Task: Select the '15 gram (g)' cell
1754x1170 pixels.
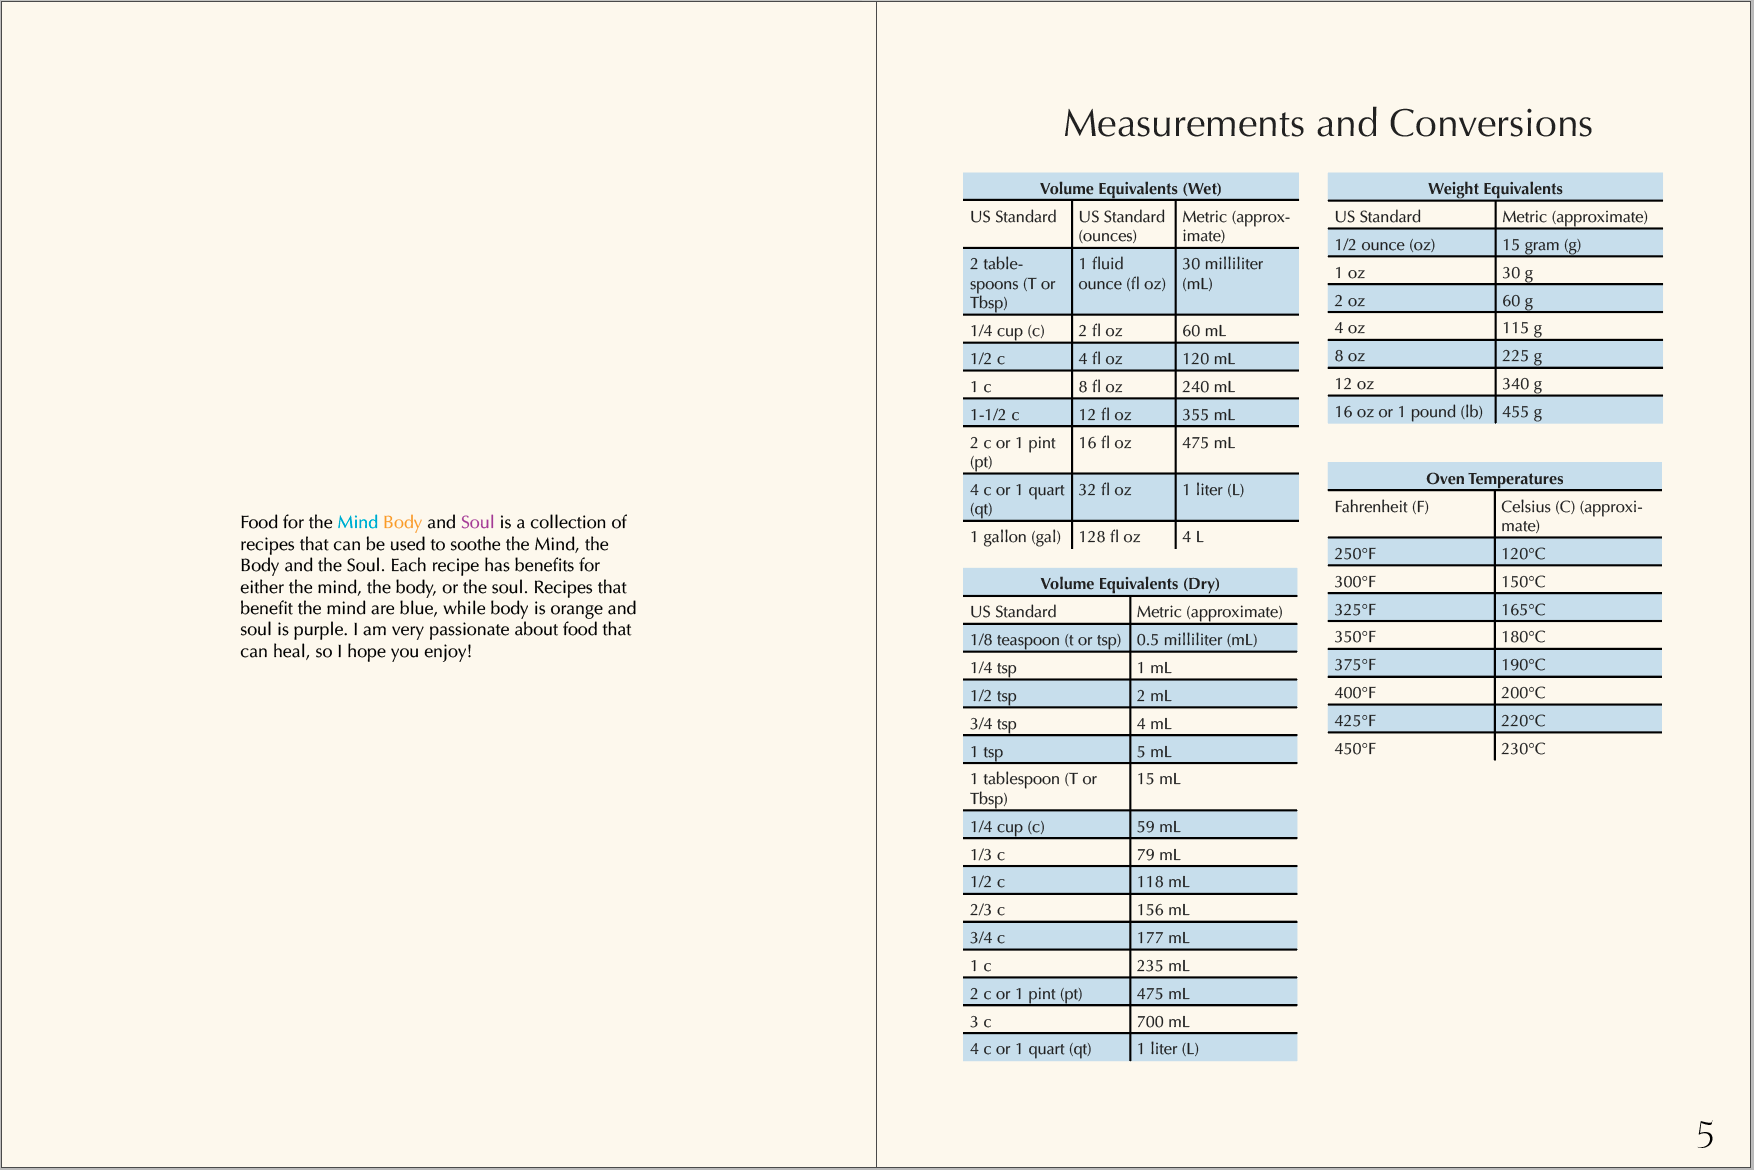Action: coord(1579,244)
